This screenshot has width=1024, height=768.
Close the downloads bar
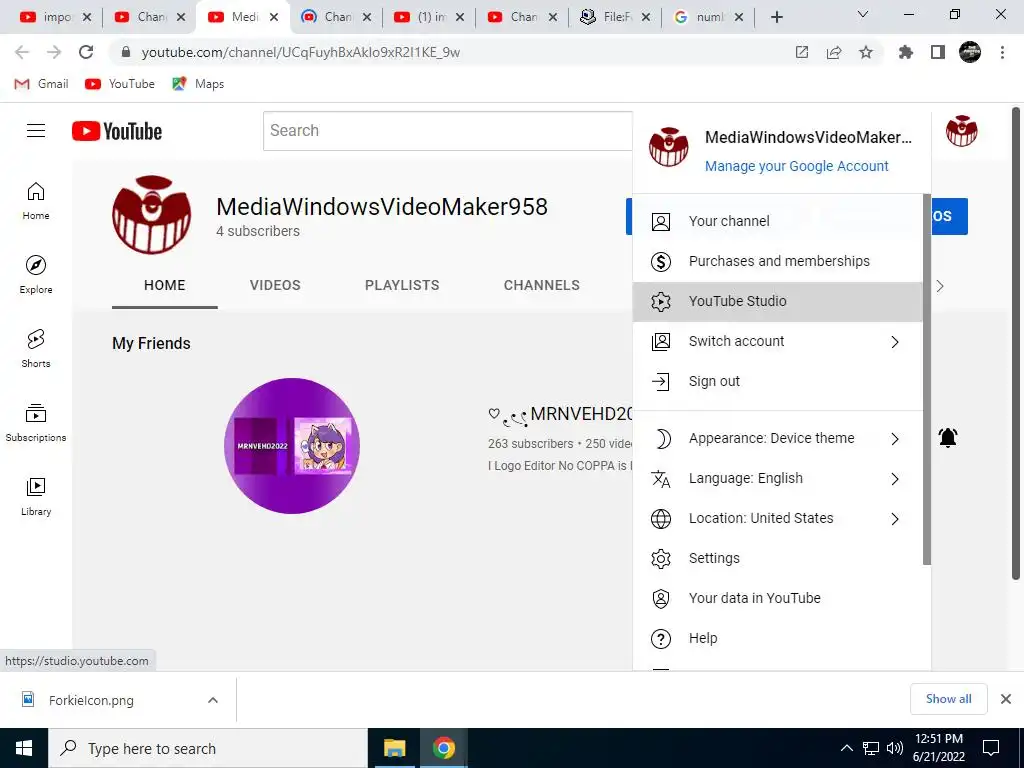1006,699
